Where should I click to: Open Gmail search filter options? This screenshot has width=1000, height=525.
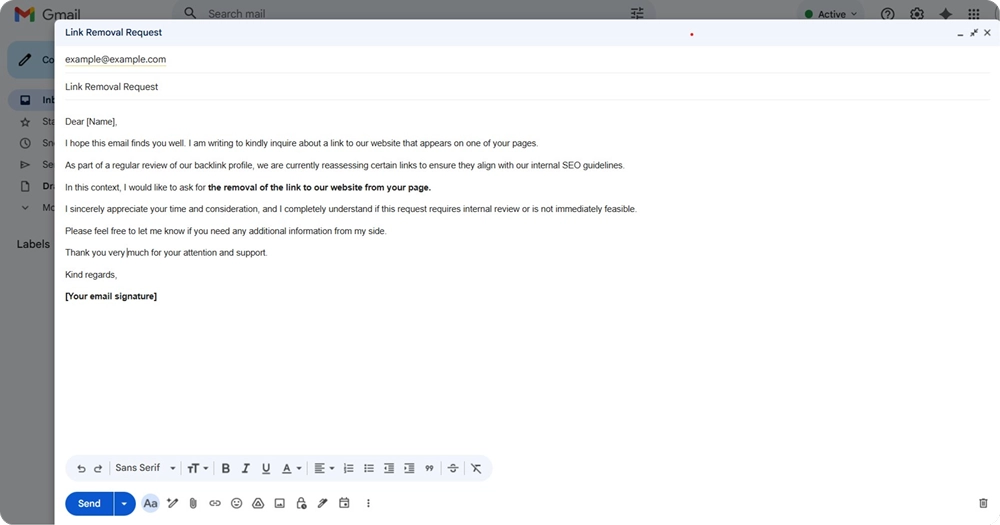pos(637,13)
